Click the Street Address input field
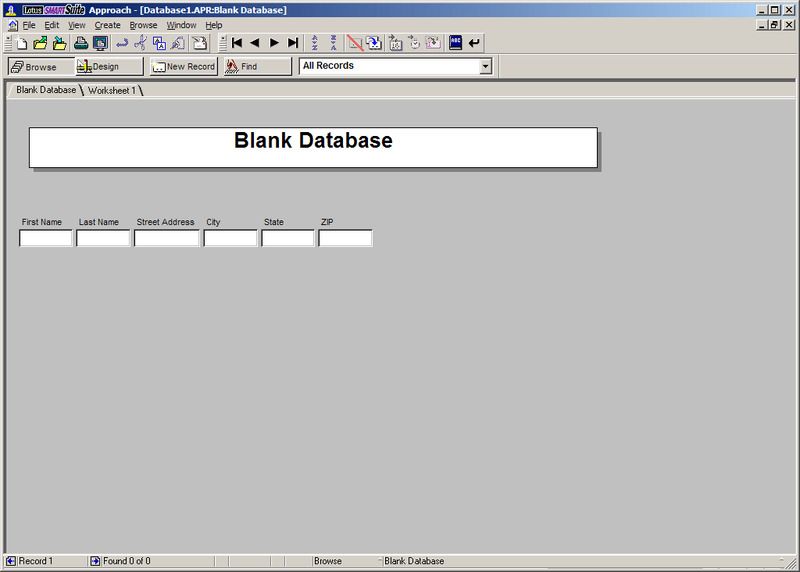800x572 pixels. (166, 238)
